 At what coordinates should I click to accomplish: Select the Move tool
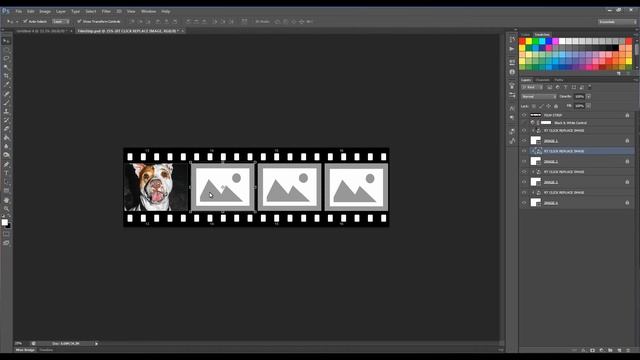point(6,41)
